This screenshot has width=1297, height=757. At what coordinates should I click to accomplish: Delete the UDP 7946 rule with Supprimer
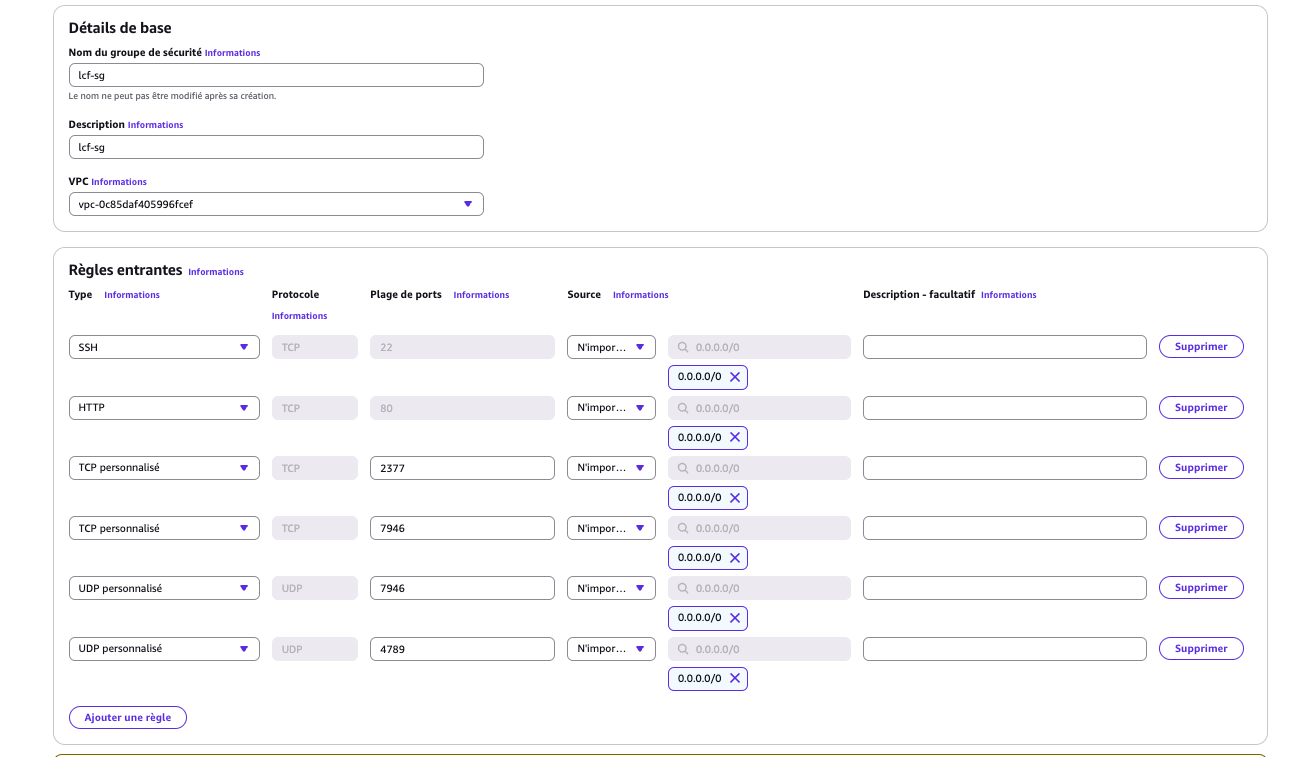coord(1201,588)
